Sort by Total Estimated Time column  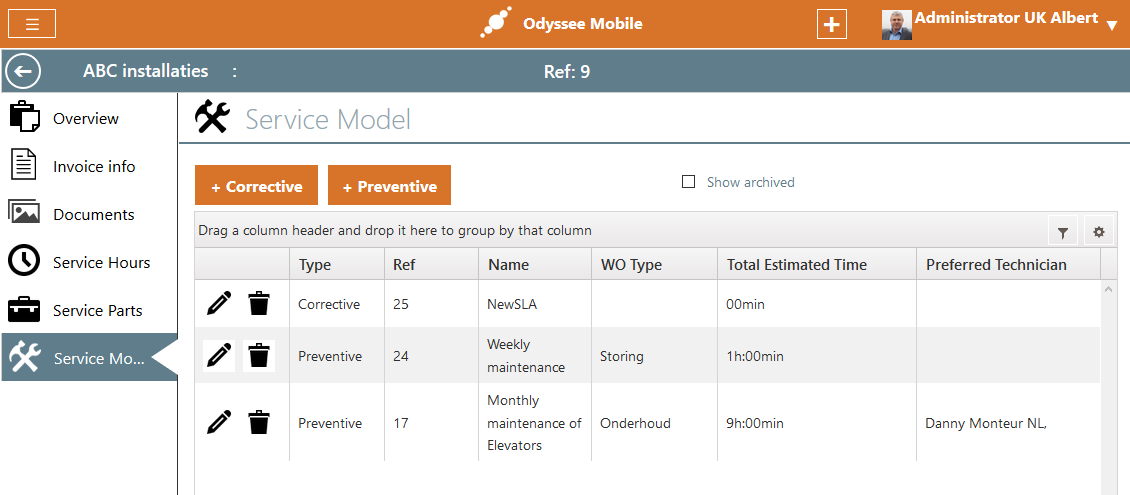796,265
